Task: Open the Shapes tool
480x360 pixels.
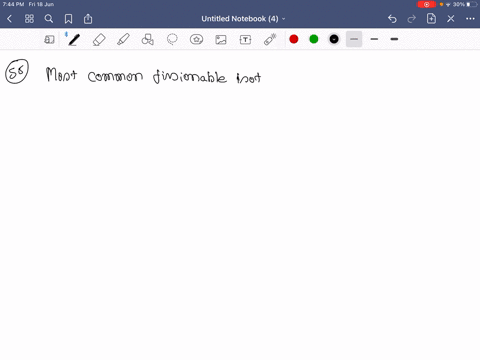Action: click(148, 39)
